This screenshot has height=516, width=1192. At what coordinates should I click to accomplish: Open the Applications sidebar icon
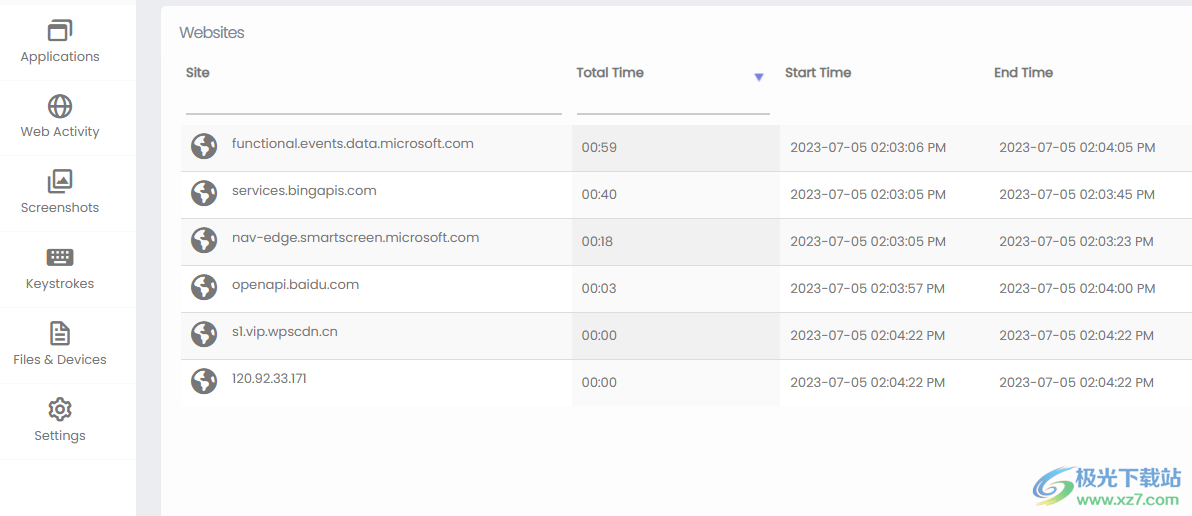(60, 31)
